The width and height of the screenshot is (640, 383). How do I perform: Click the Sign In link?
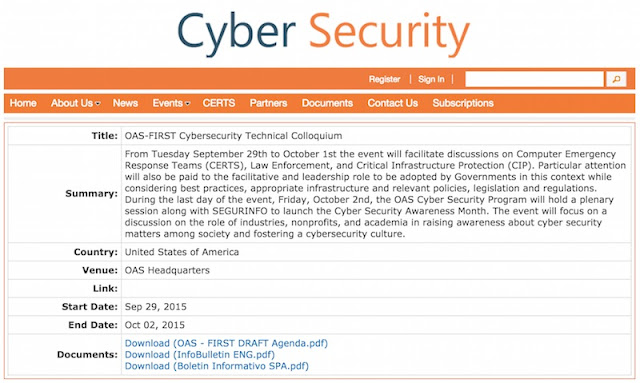(x=431, y=79)
